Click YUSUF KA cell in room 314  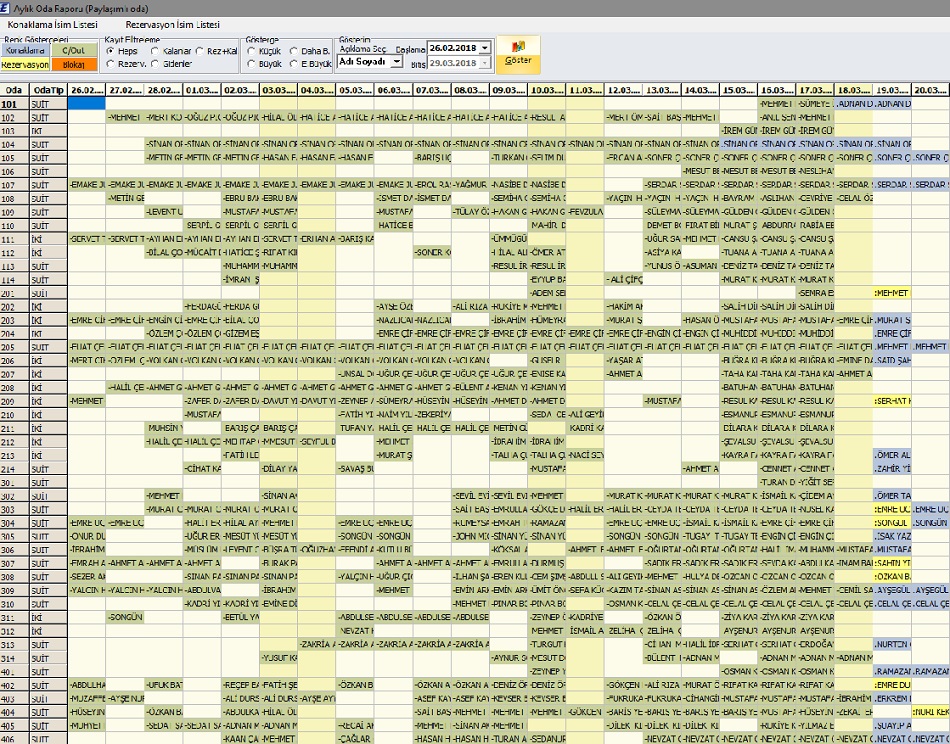coord(279,658)
